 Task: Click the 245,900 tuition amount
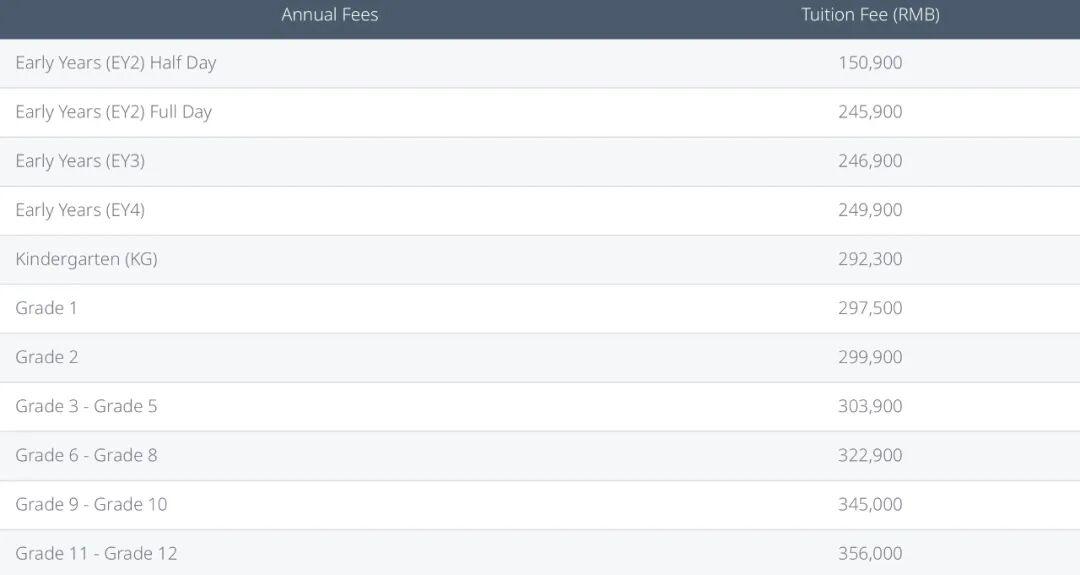point(870,112)
